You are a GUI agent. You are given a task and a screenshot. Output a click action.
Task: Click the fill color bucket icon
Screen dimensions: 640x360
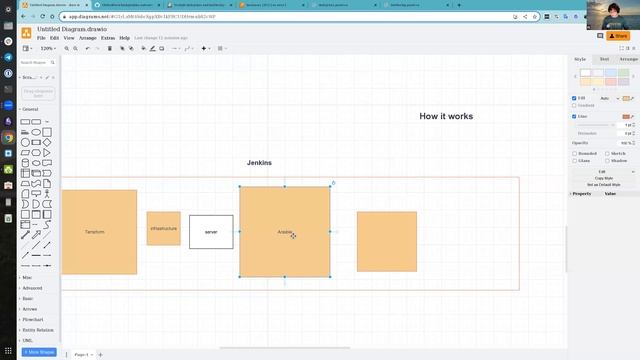click(x=143, y=49)
